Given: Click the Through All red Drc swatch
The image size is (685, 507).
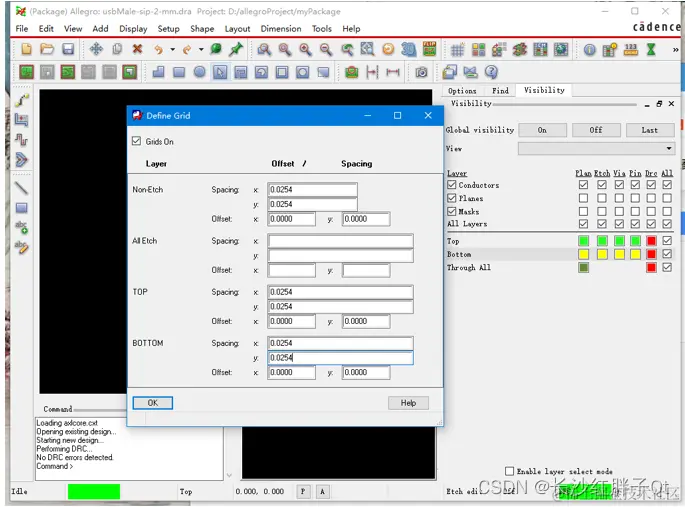Looking at the screenshot, I should pos(651,267).
